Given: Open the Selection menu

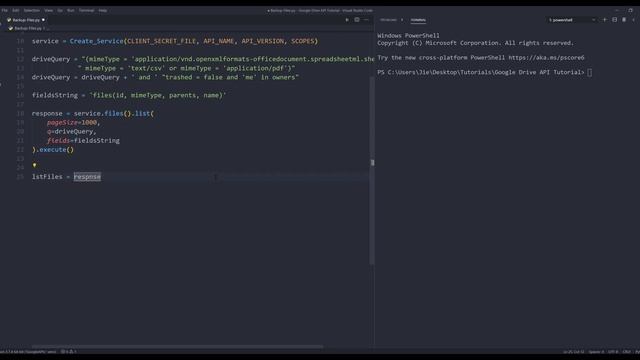Looking at the screenshot, I should [31, 10].
